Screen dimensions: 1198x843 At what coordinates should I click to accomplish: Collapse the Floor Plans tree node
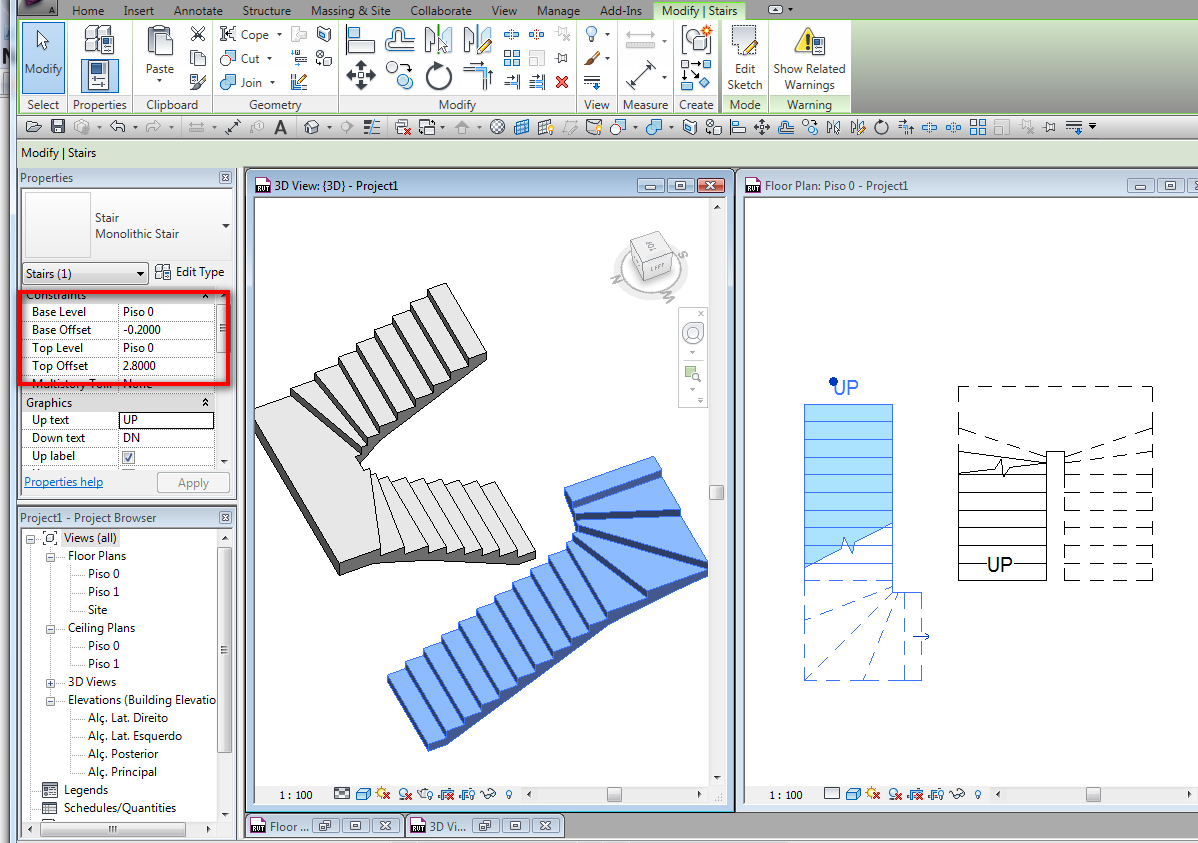[x=50, y=556]
